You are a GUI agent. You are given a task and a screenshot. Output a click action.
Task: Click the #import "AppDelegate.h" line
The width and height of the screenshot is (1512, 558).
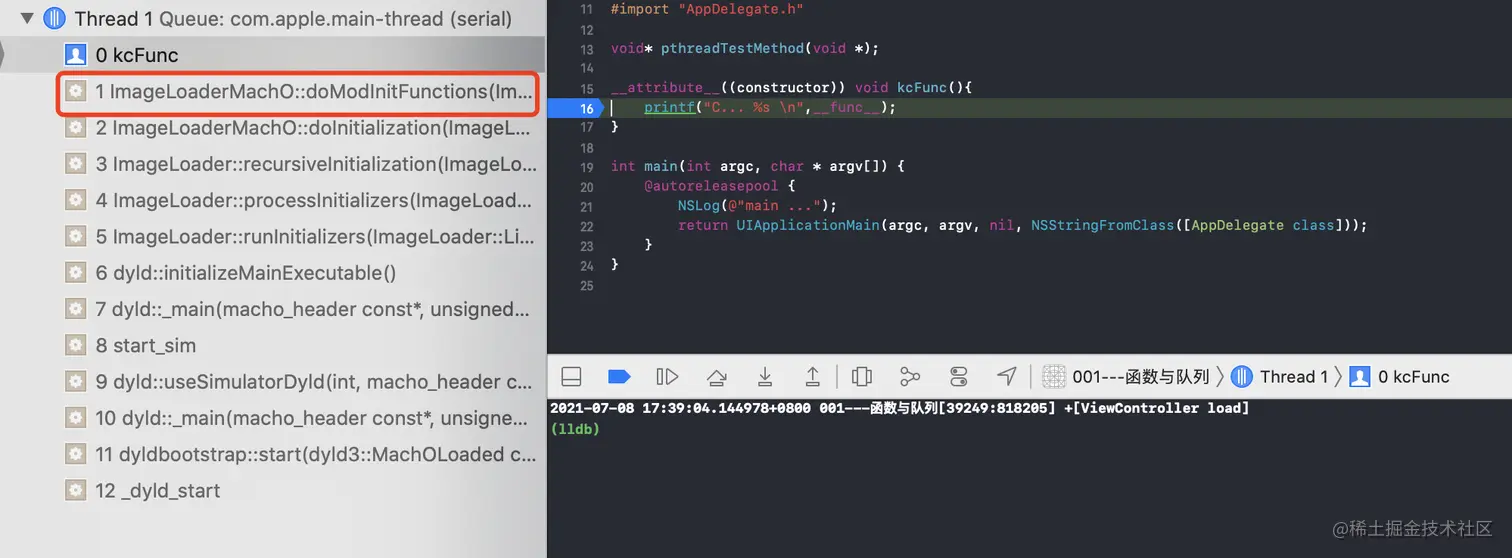[x=707, y=9]
